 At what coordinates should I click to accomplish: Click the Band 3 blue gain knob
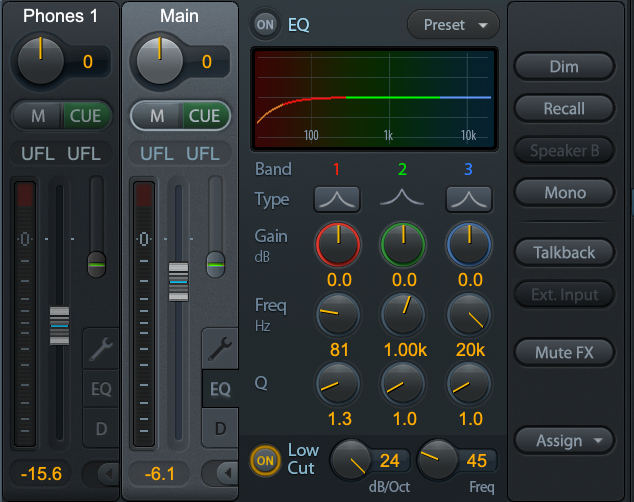pyautogui.click(x=469, y=244)
